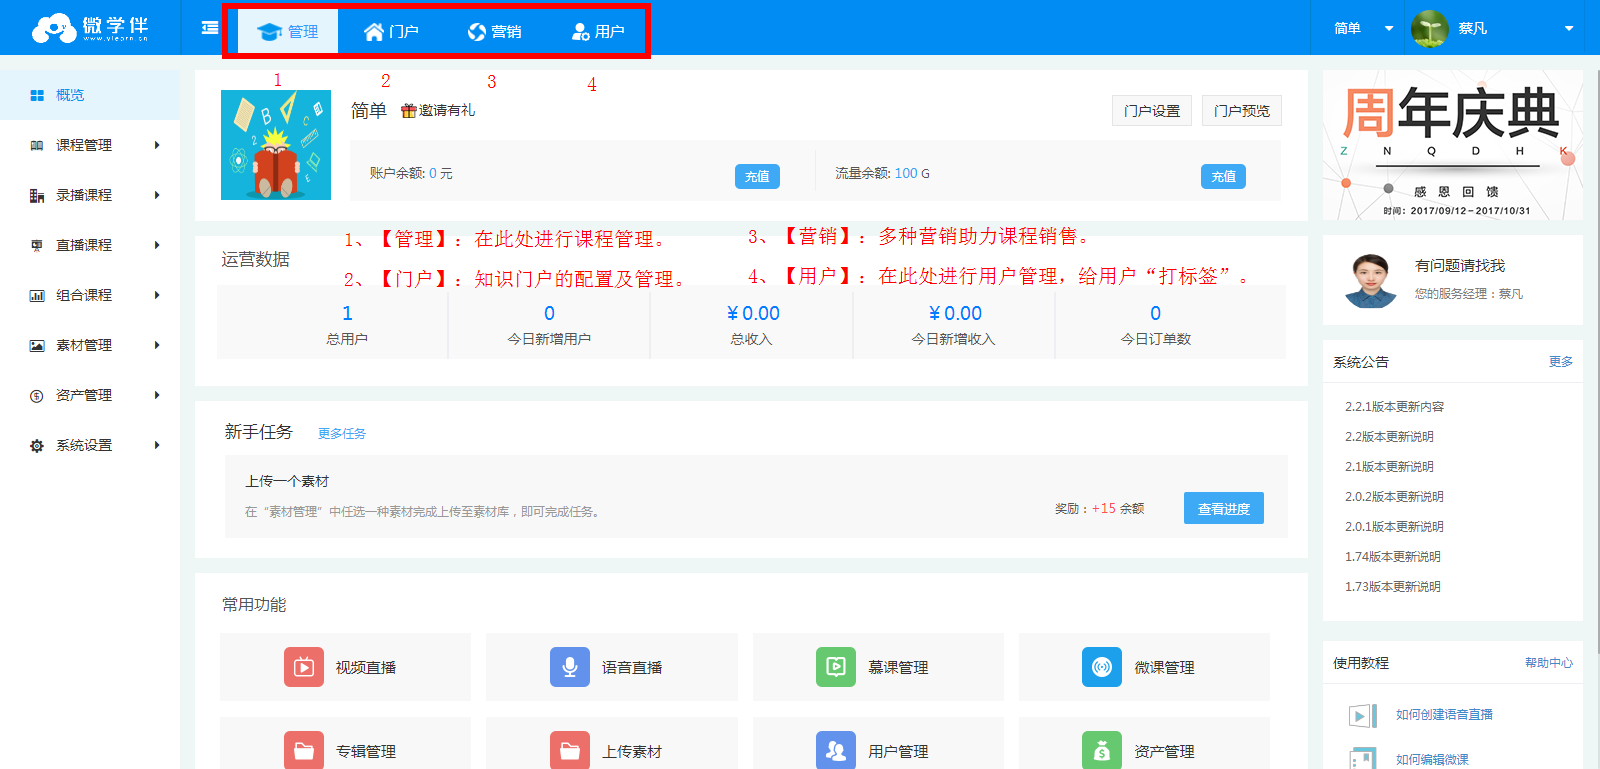Image resolution: width=1600 pixels, height=769 pixels.
Task: Expand the 直播课程 submenu arrow
Action: pos(157,245)
